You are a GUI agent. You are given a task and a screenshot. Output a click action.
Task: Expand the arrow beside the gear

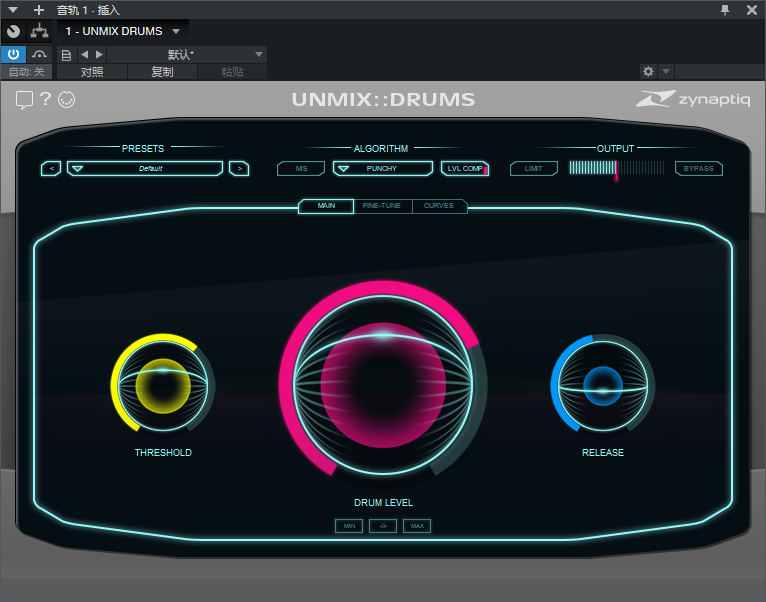point(665,71)
